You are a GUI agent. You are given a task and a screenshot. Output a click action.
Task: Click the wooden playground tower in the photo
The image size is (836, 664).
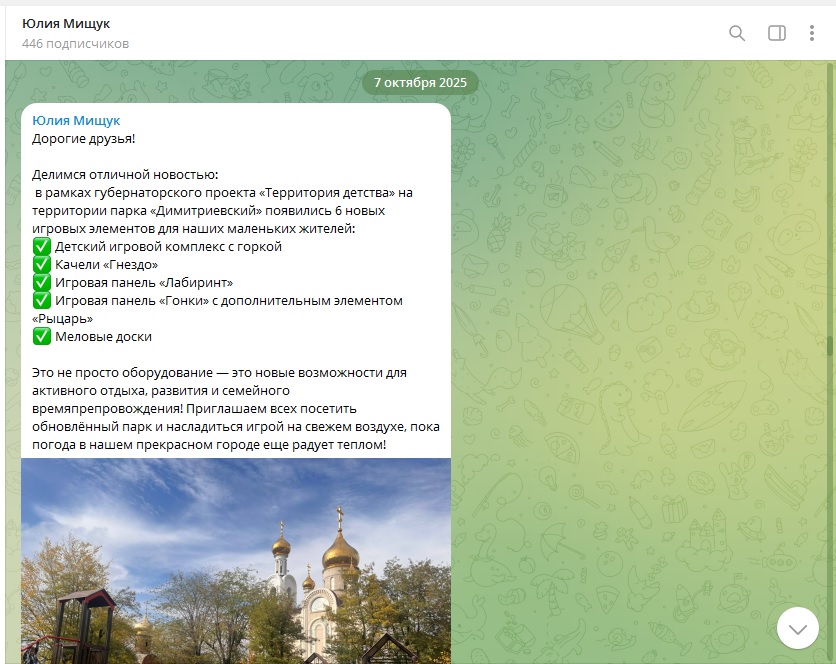point(85,622)
